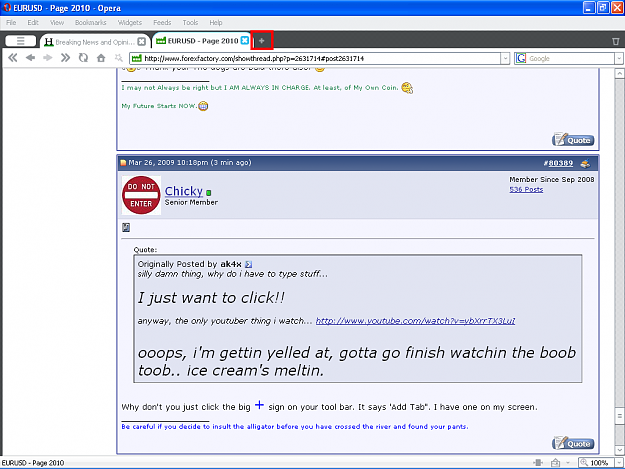This screenshot has height=469, width=625.
Task: Open the Help menu
Action: pyautogui.click(x=216, y=22)
